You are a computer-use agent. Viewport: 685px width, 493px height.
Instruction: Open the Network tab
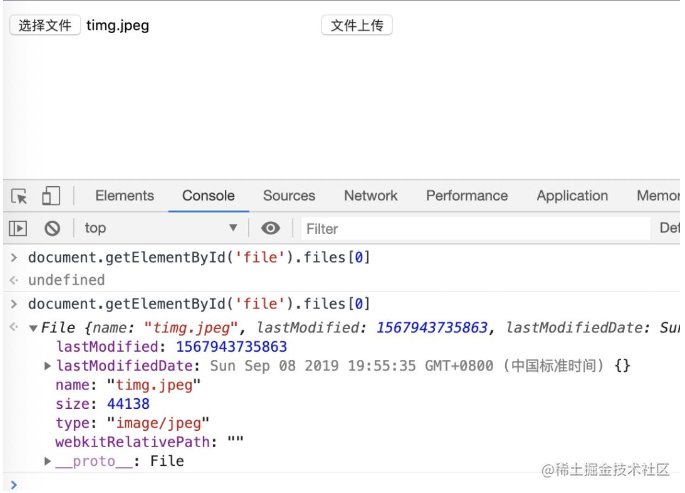(x=370, y=196)
